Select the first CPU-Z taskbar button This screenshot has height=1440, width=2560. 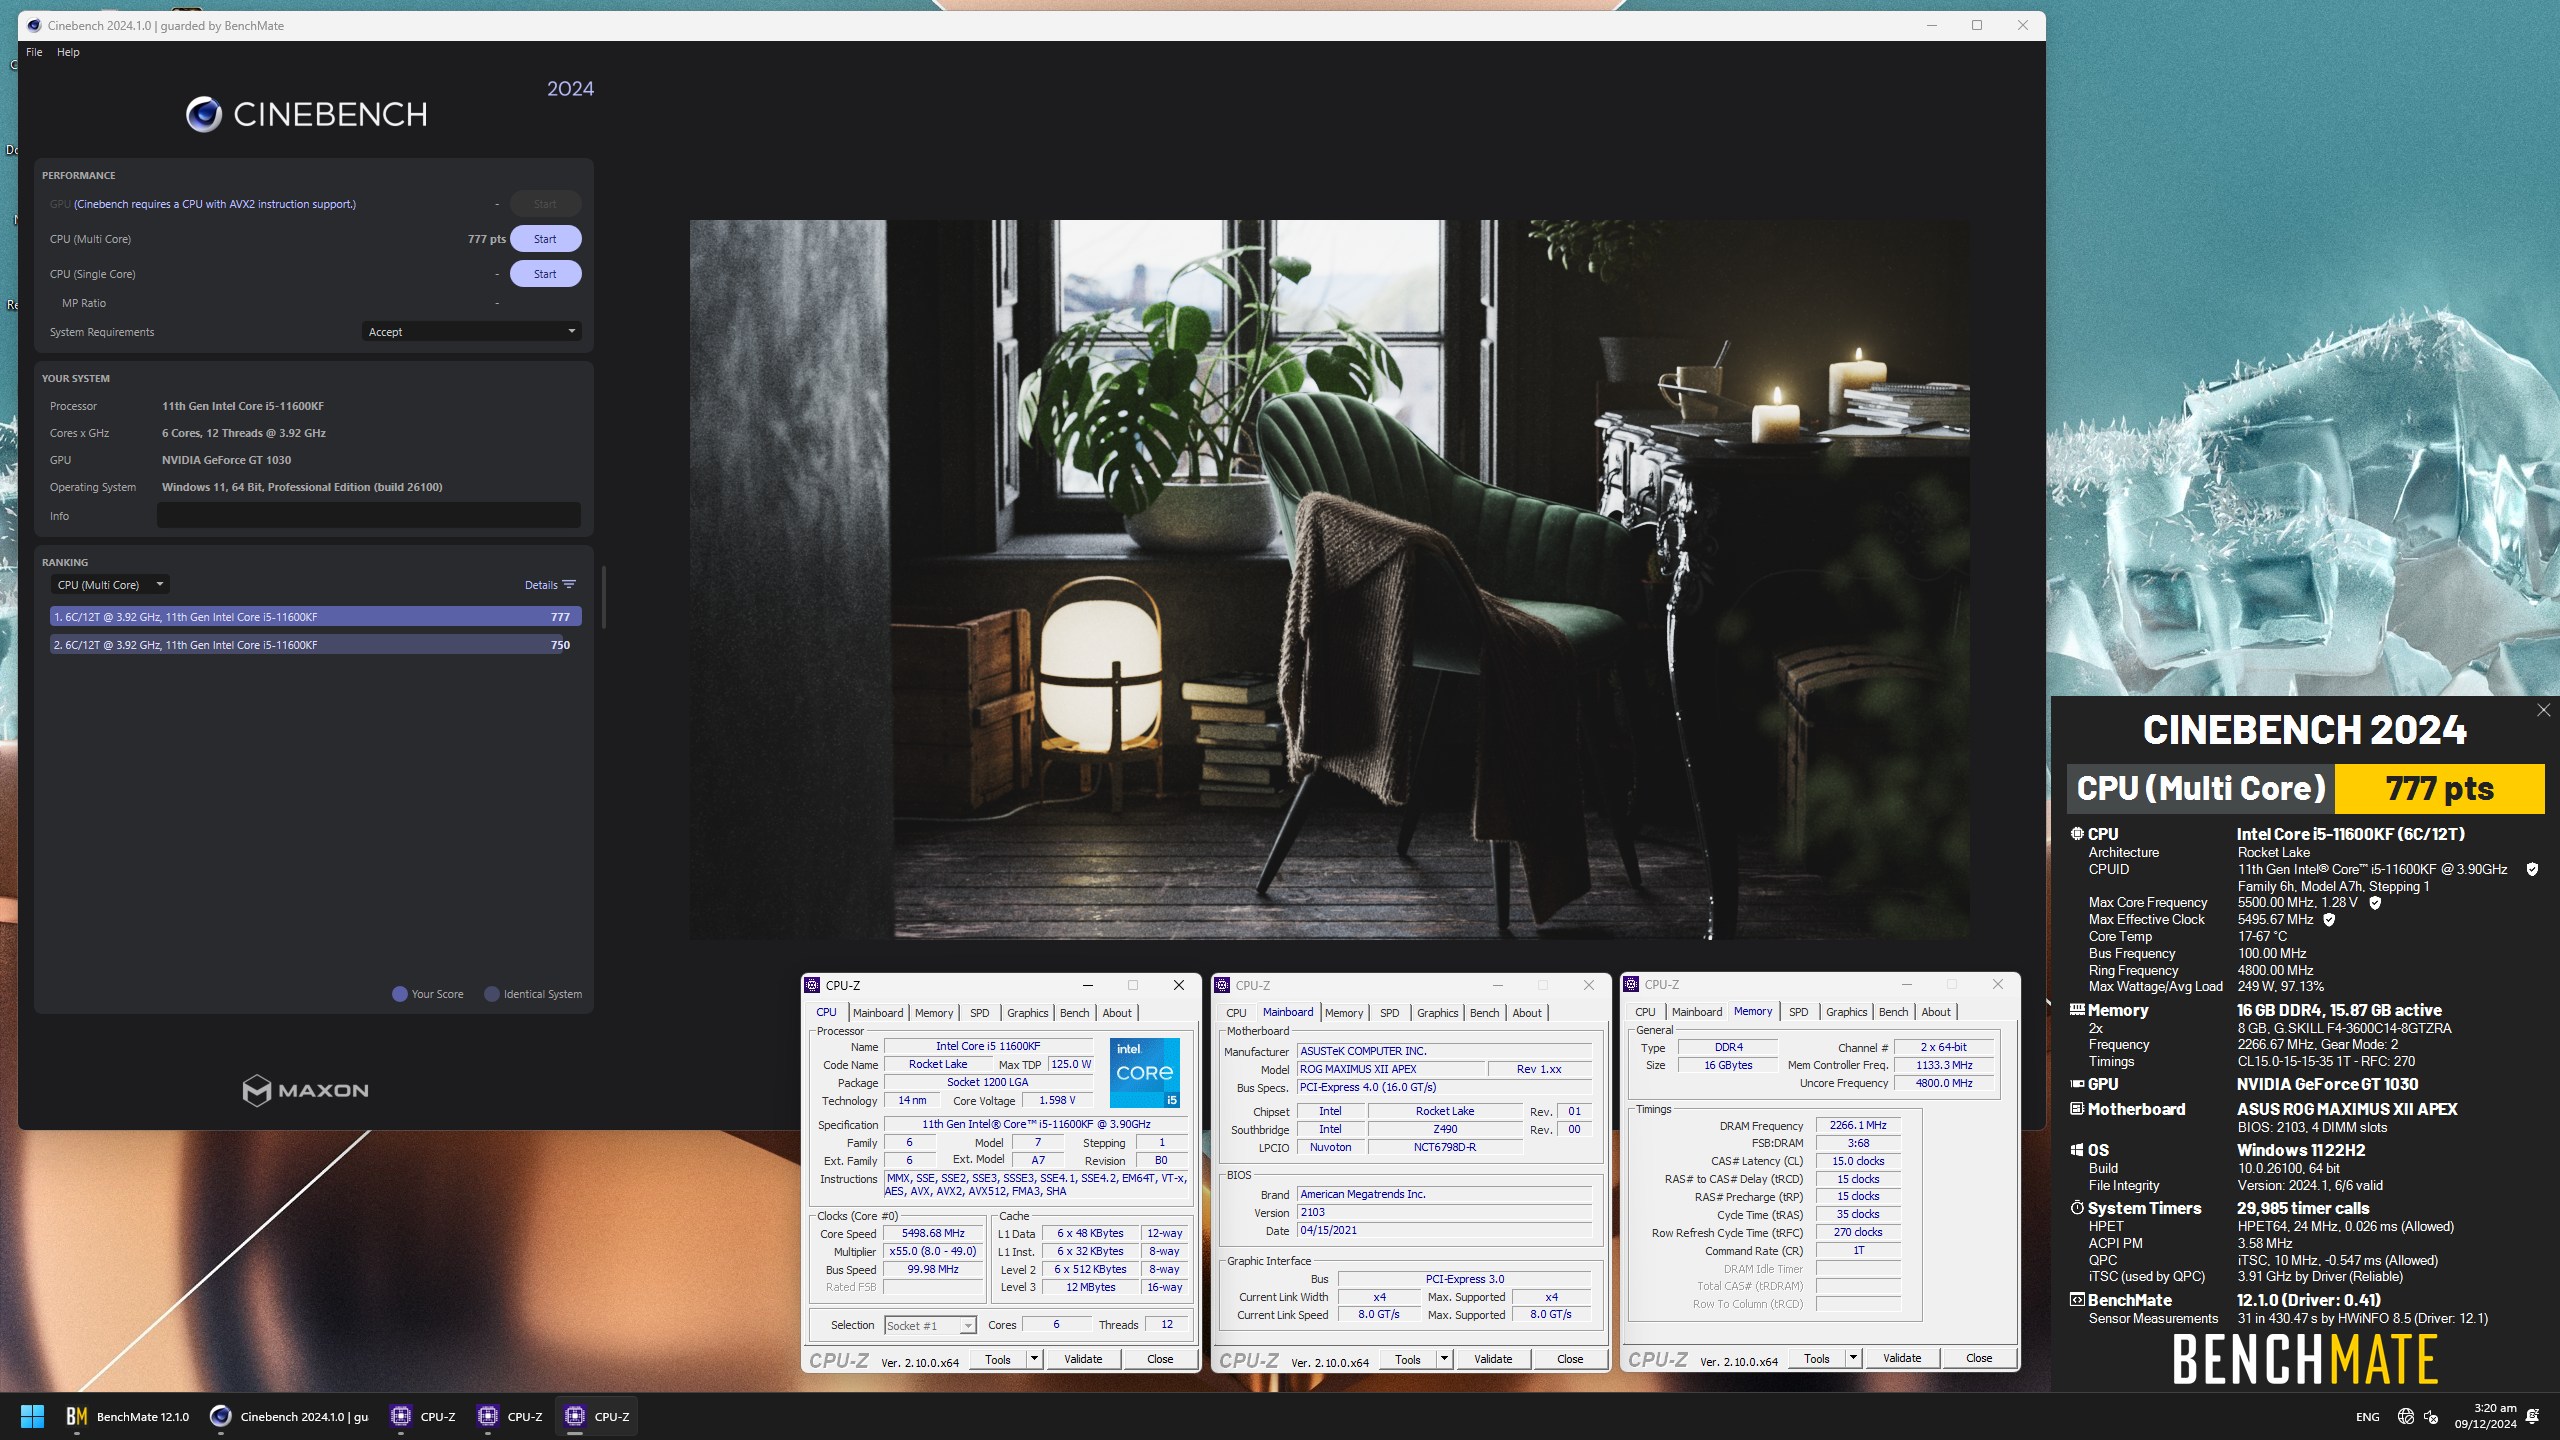[x=423, y=1416]
